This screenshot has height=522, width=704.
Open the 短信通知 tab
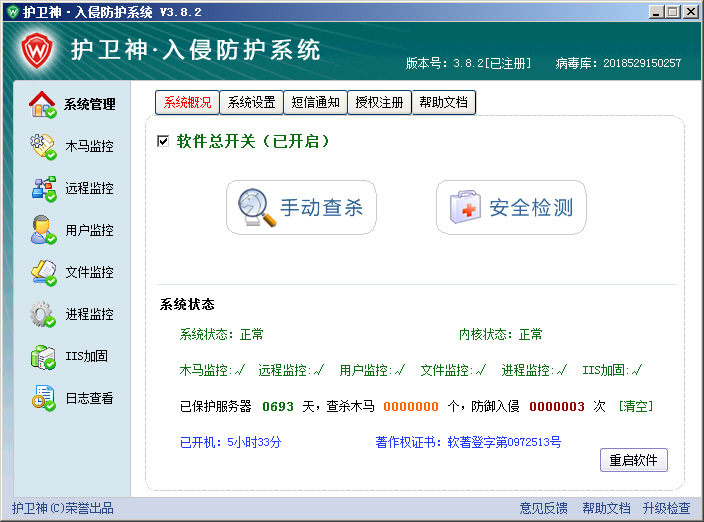pos(315,102)
